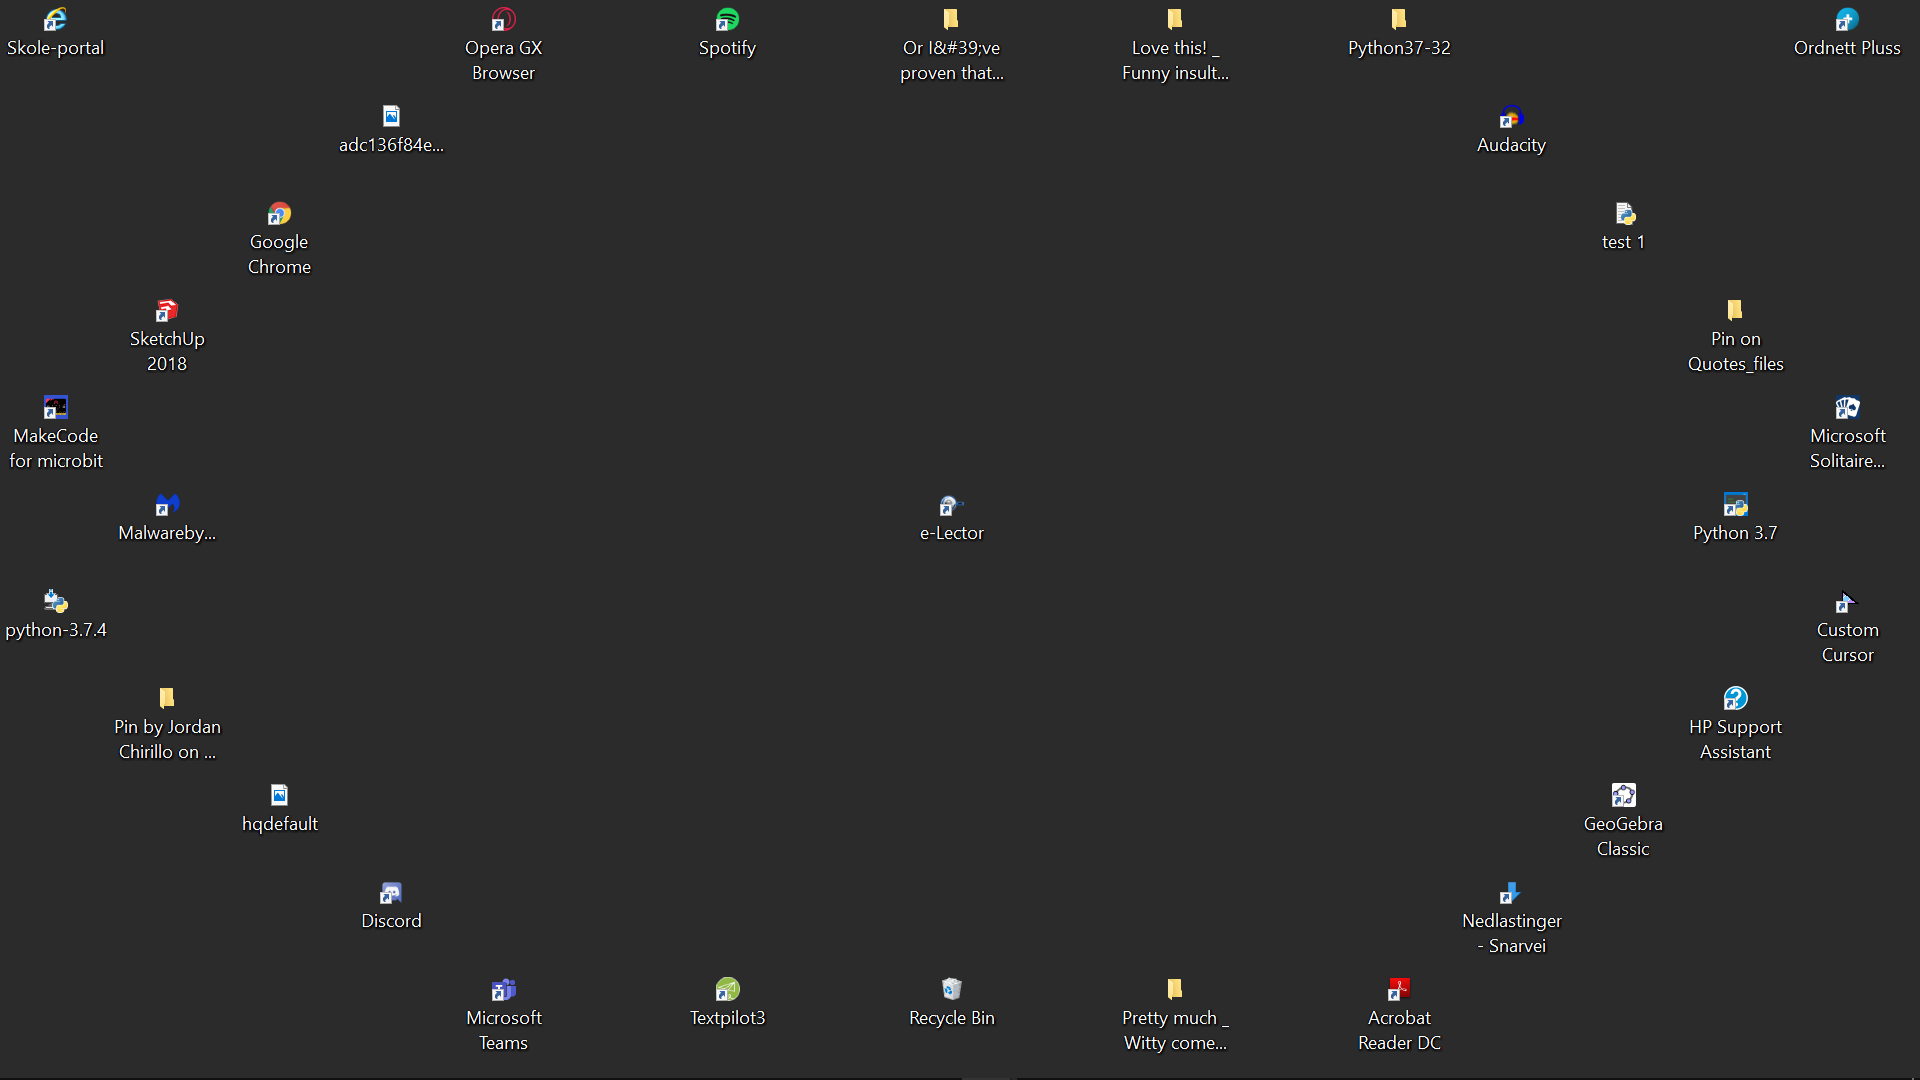1920x1080 pixels.
Task: Select the hqdefault image file
Action: click(x=279, y=794)
